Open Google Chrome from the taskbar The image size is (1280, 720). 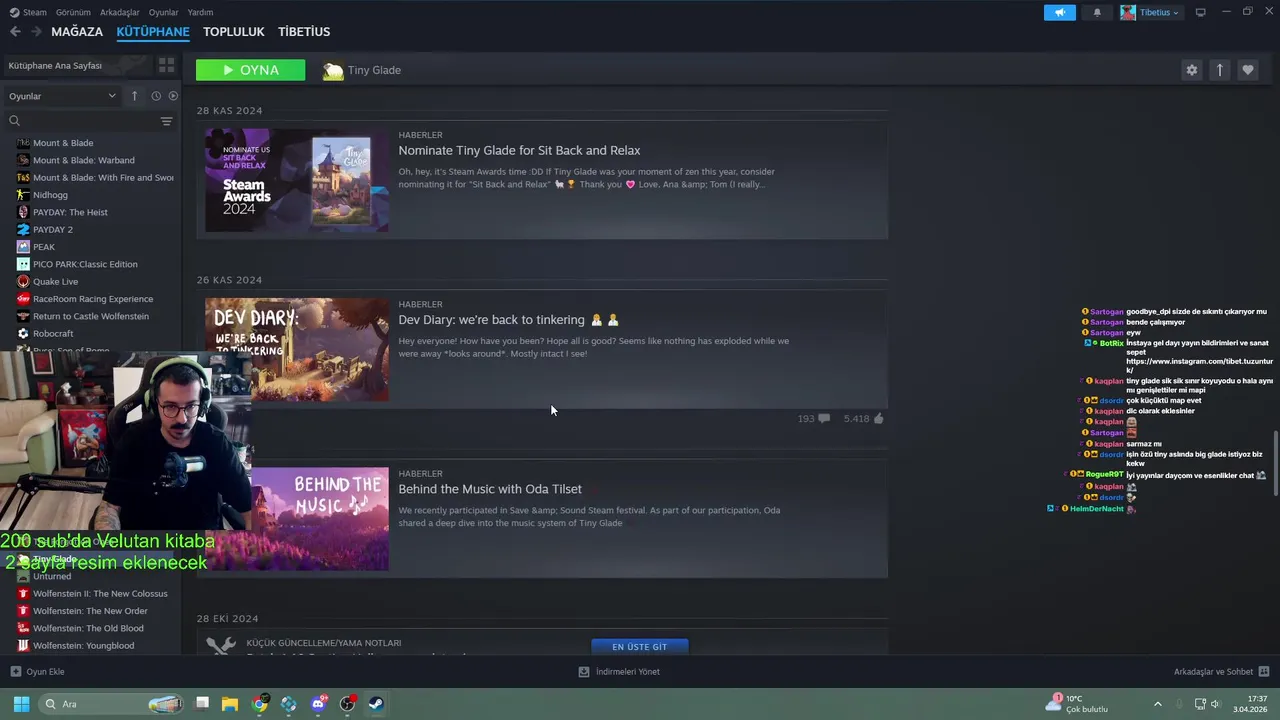coord(260,704)
